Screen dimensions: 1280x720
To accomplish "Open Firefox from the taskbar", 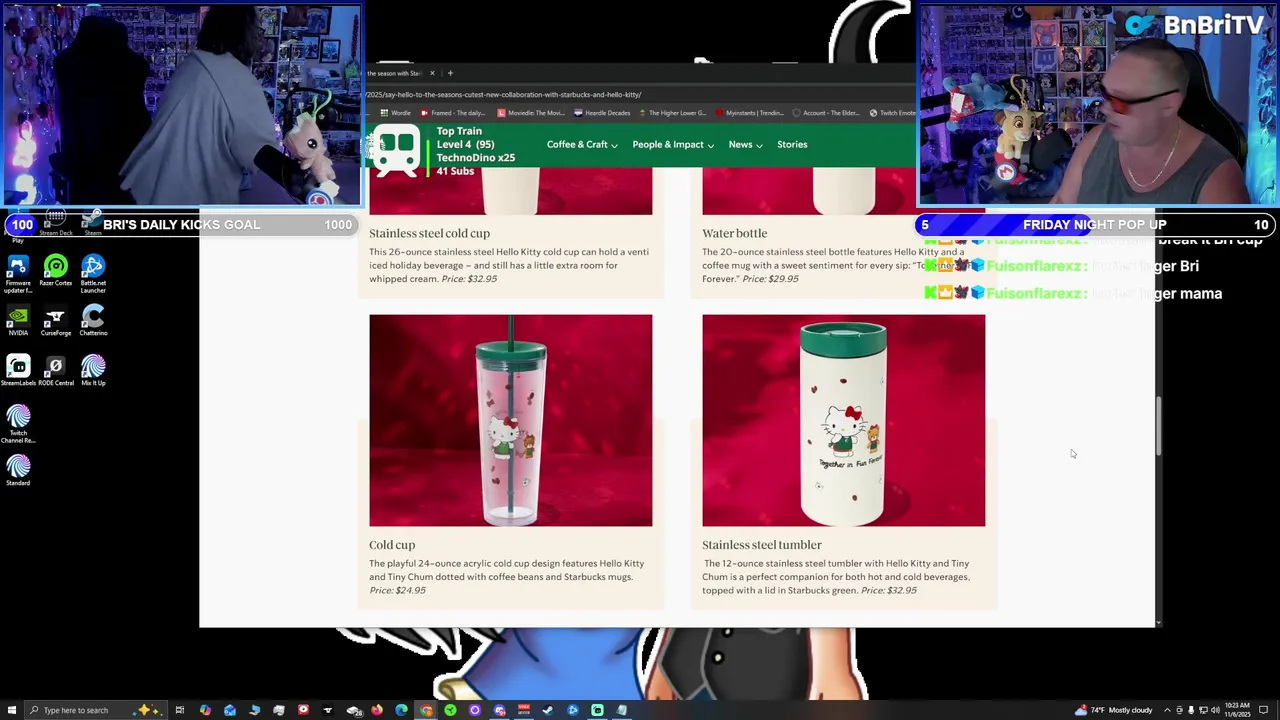I will (377, 710).
